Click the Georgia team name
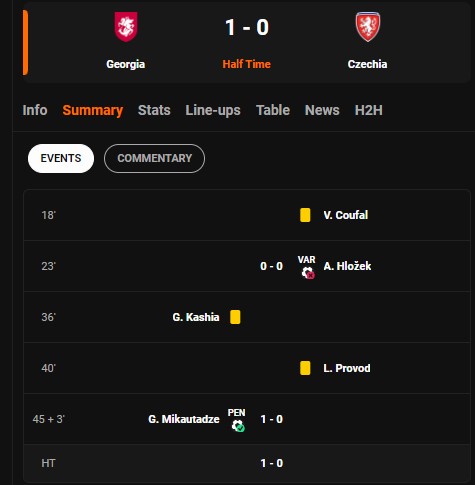475x485 pixels. (x=126, y=64)
